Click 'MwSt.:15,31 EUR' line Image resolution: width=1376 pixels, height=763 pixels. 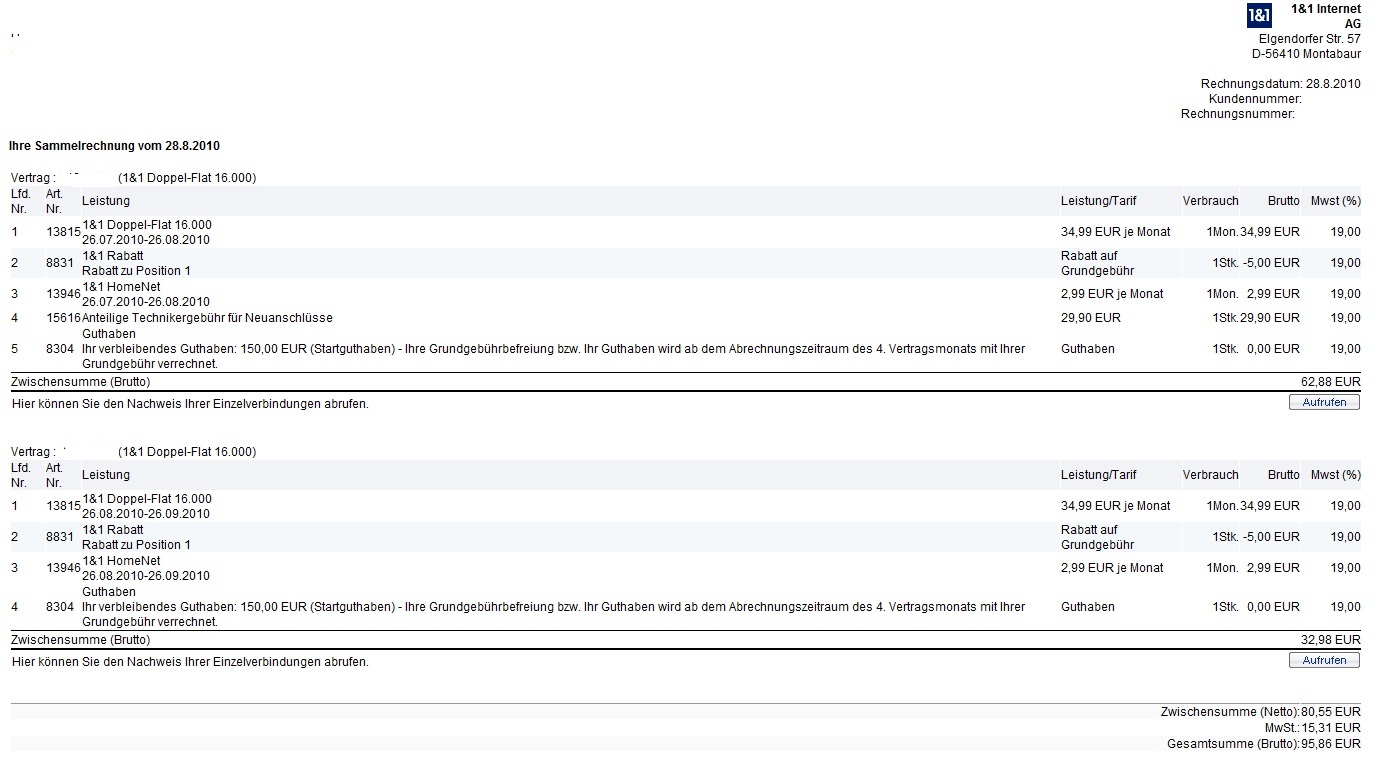tap(1313, 728)
